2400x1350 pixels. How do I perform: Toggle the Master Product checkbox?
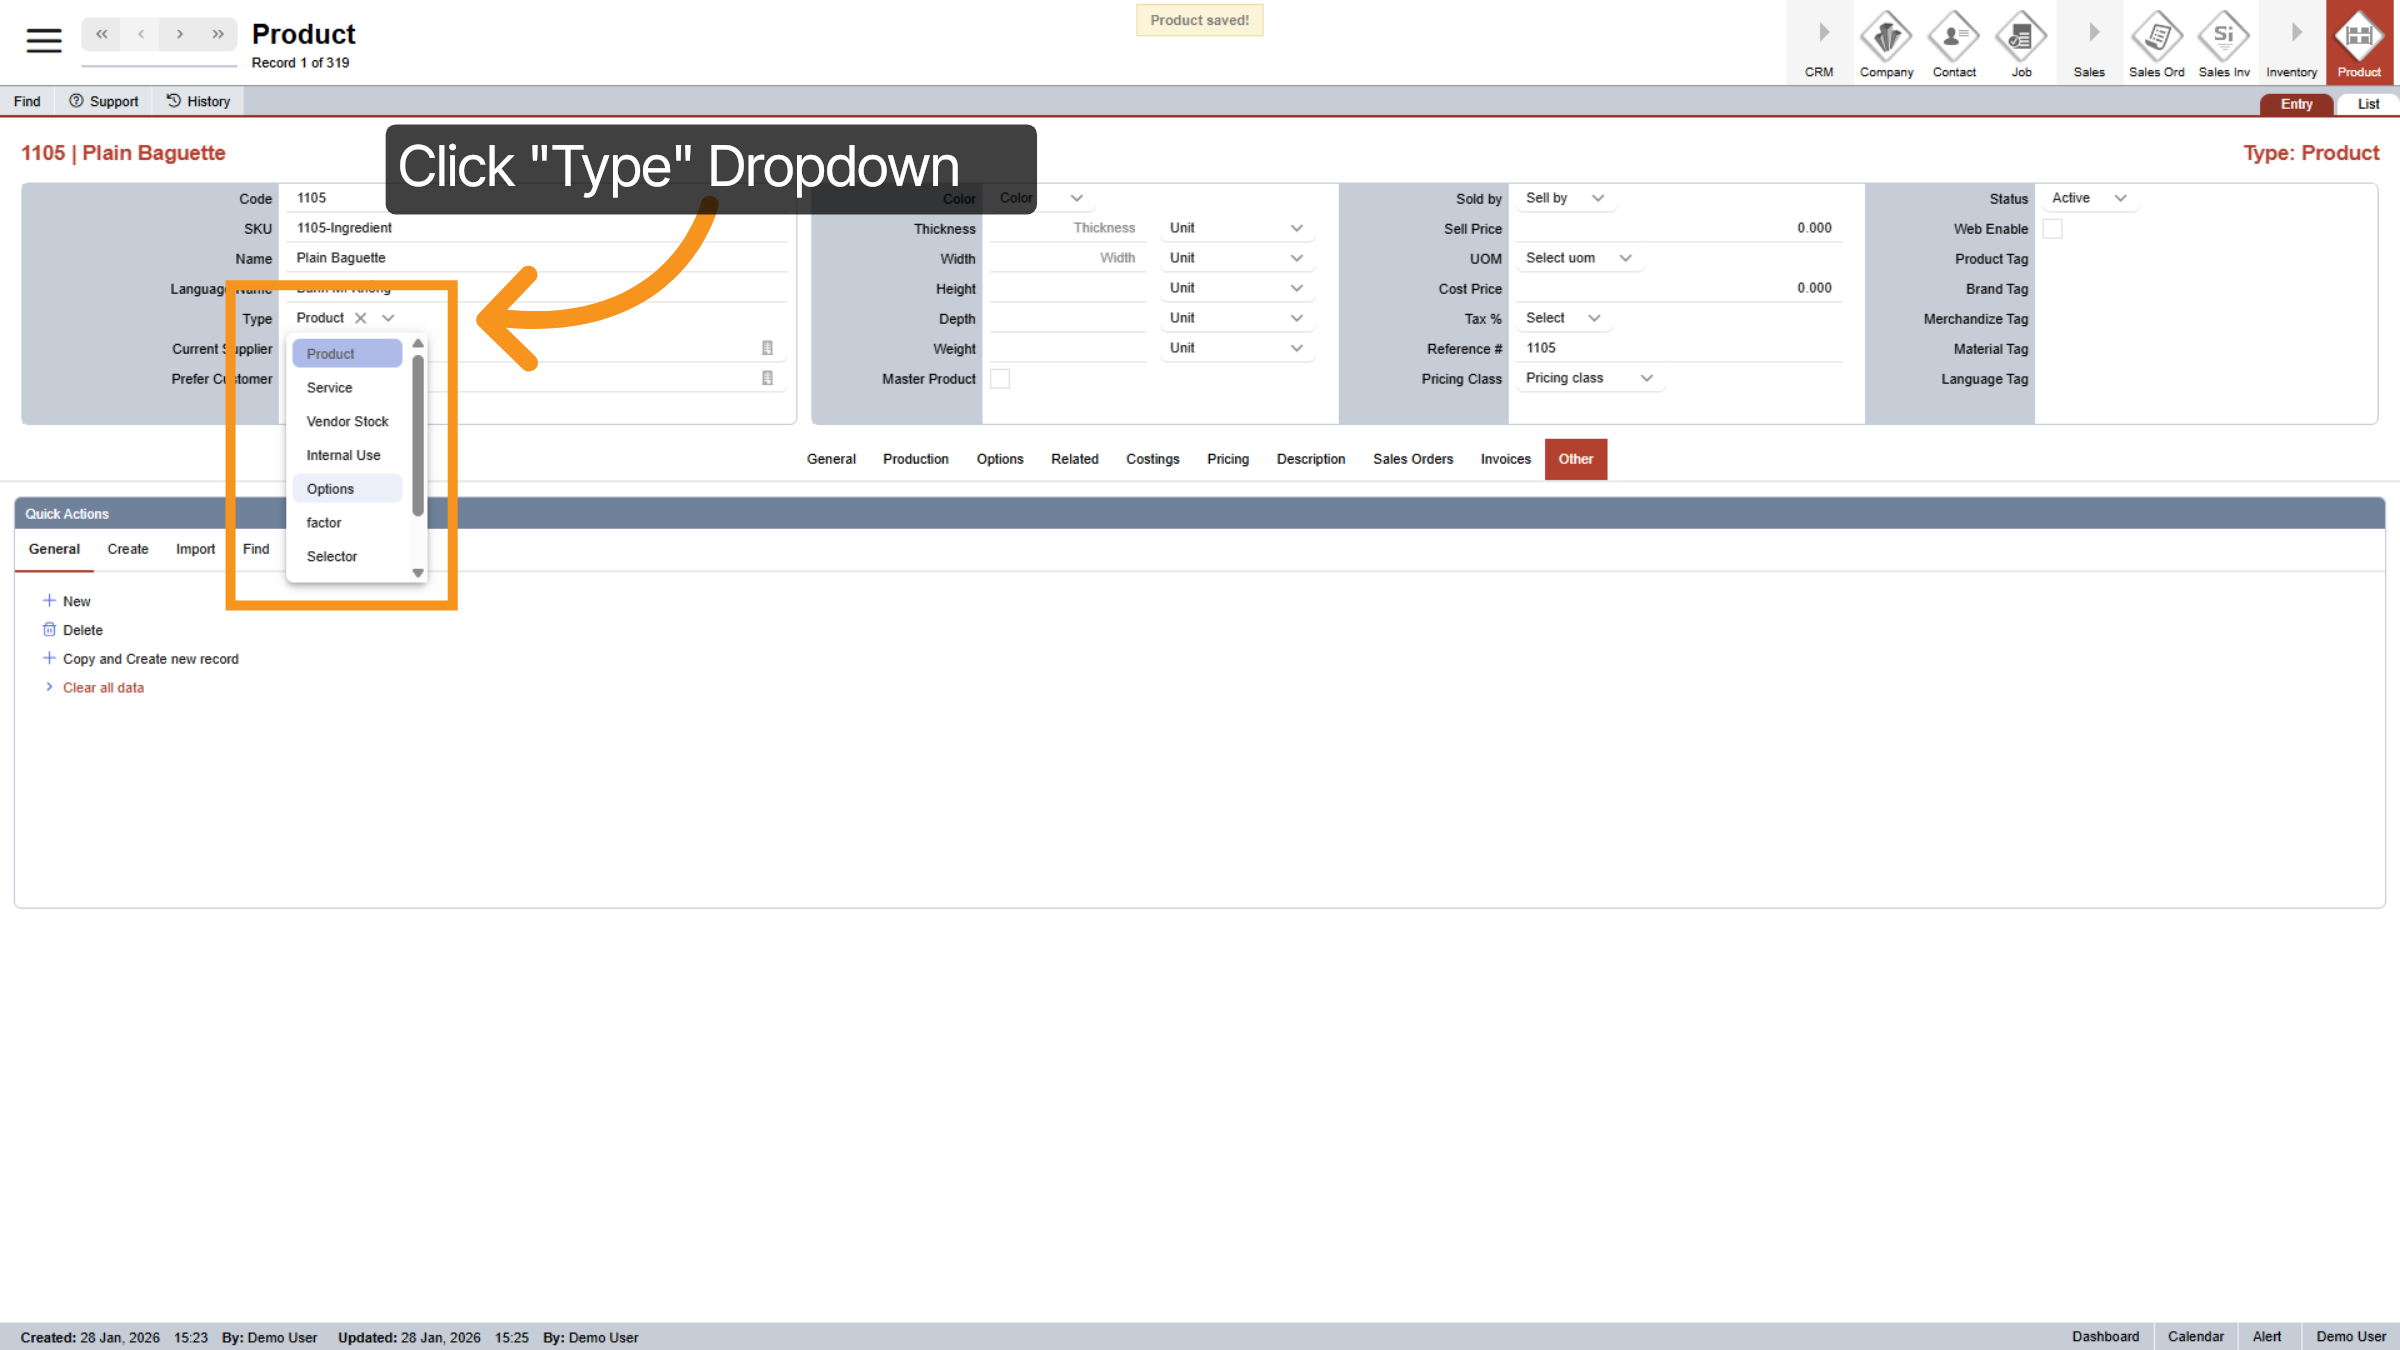coord(1000,379)
